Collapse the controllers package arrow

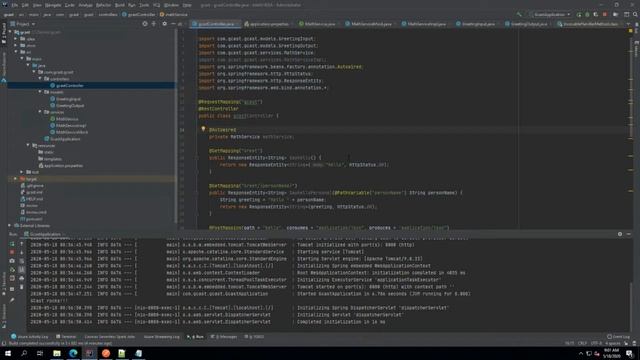40,78
